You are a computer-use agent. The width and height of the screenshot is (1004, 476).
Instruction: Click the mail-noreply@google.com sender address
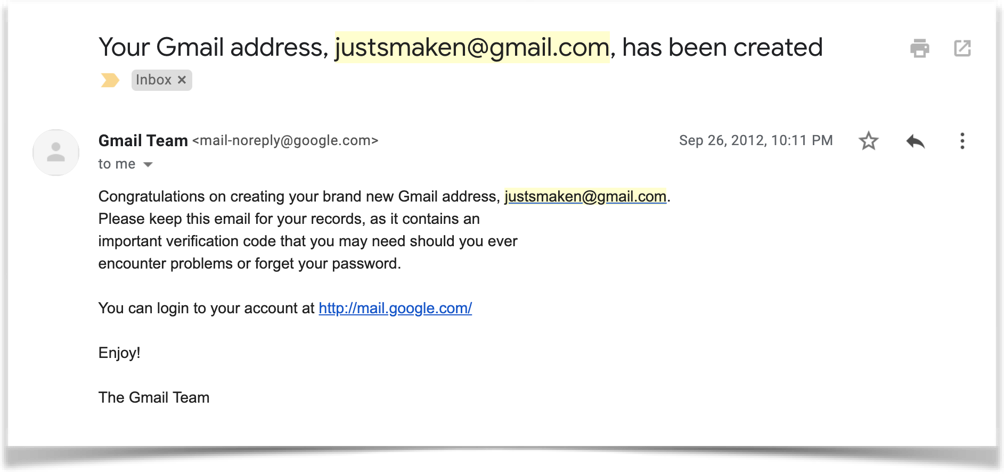point(285,141)
